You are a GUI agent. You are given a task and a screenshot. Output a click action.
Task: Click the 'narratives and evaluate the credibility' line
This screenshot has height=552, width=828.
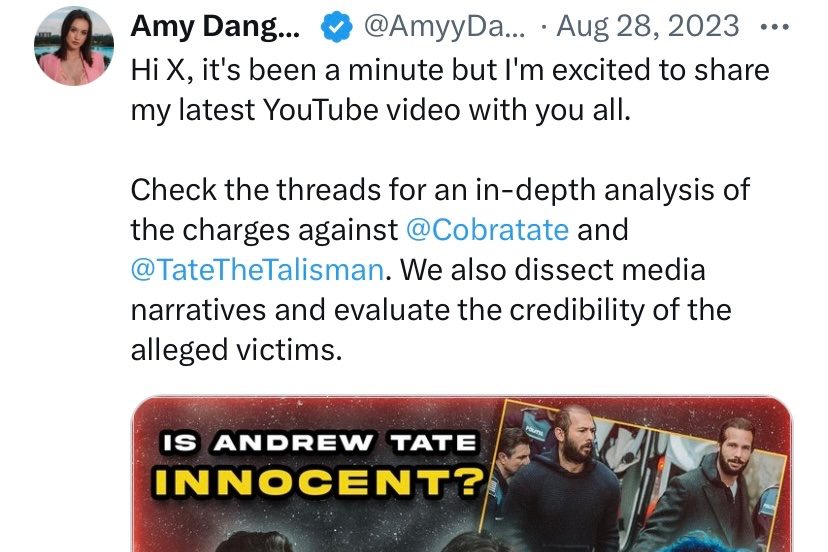coord(431,310)
